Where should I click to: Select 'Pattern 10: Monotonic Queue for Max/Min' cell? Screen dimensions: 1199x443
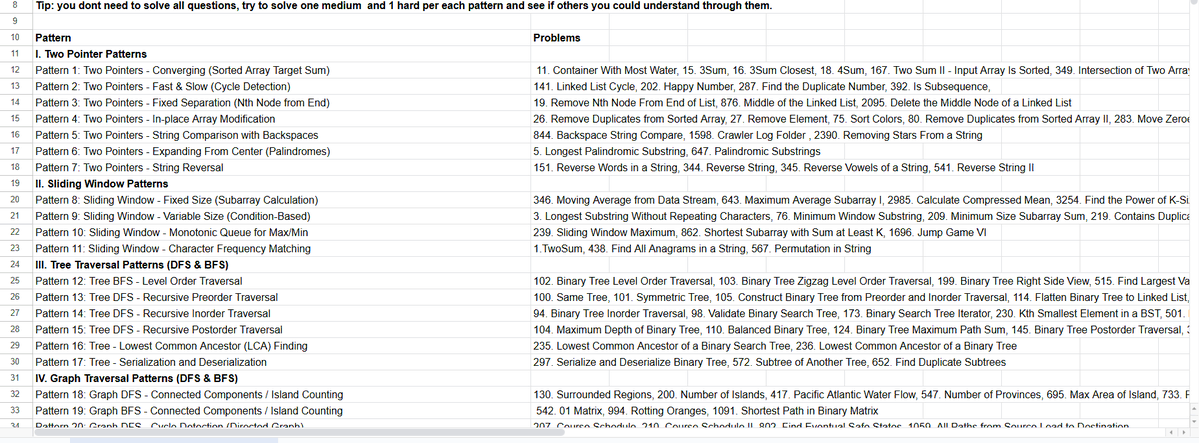tap(282, 233)
